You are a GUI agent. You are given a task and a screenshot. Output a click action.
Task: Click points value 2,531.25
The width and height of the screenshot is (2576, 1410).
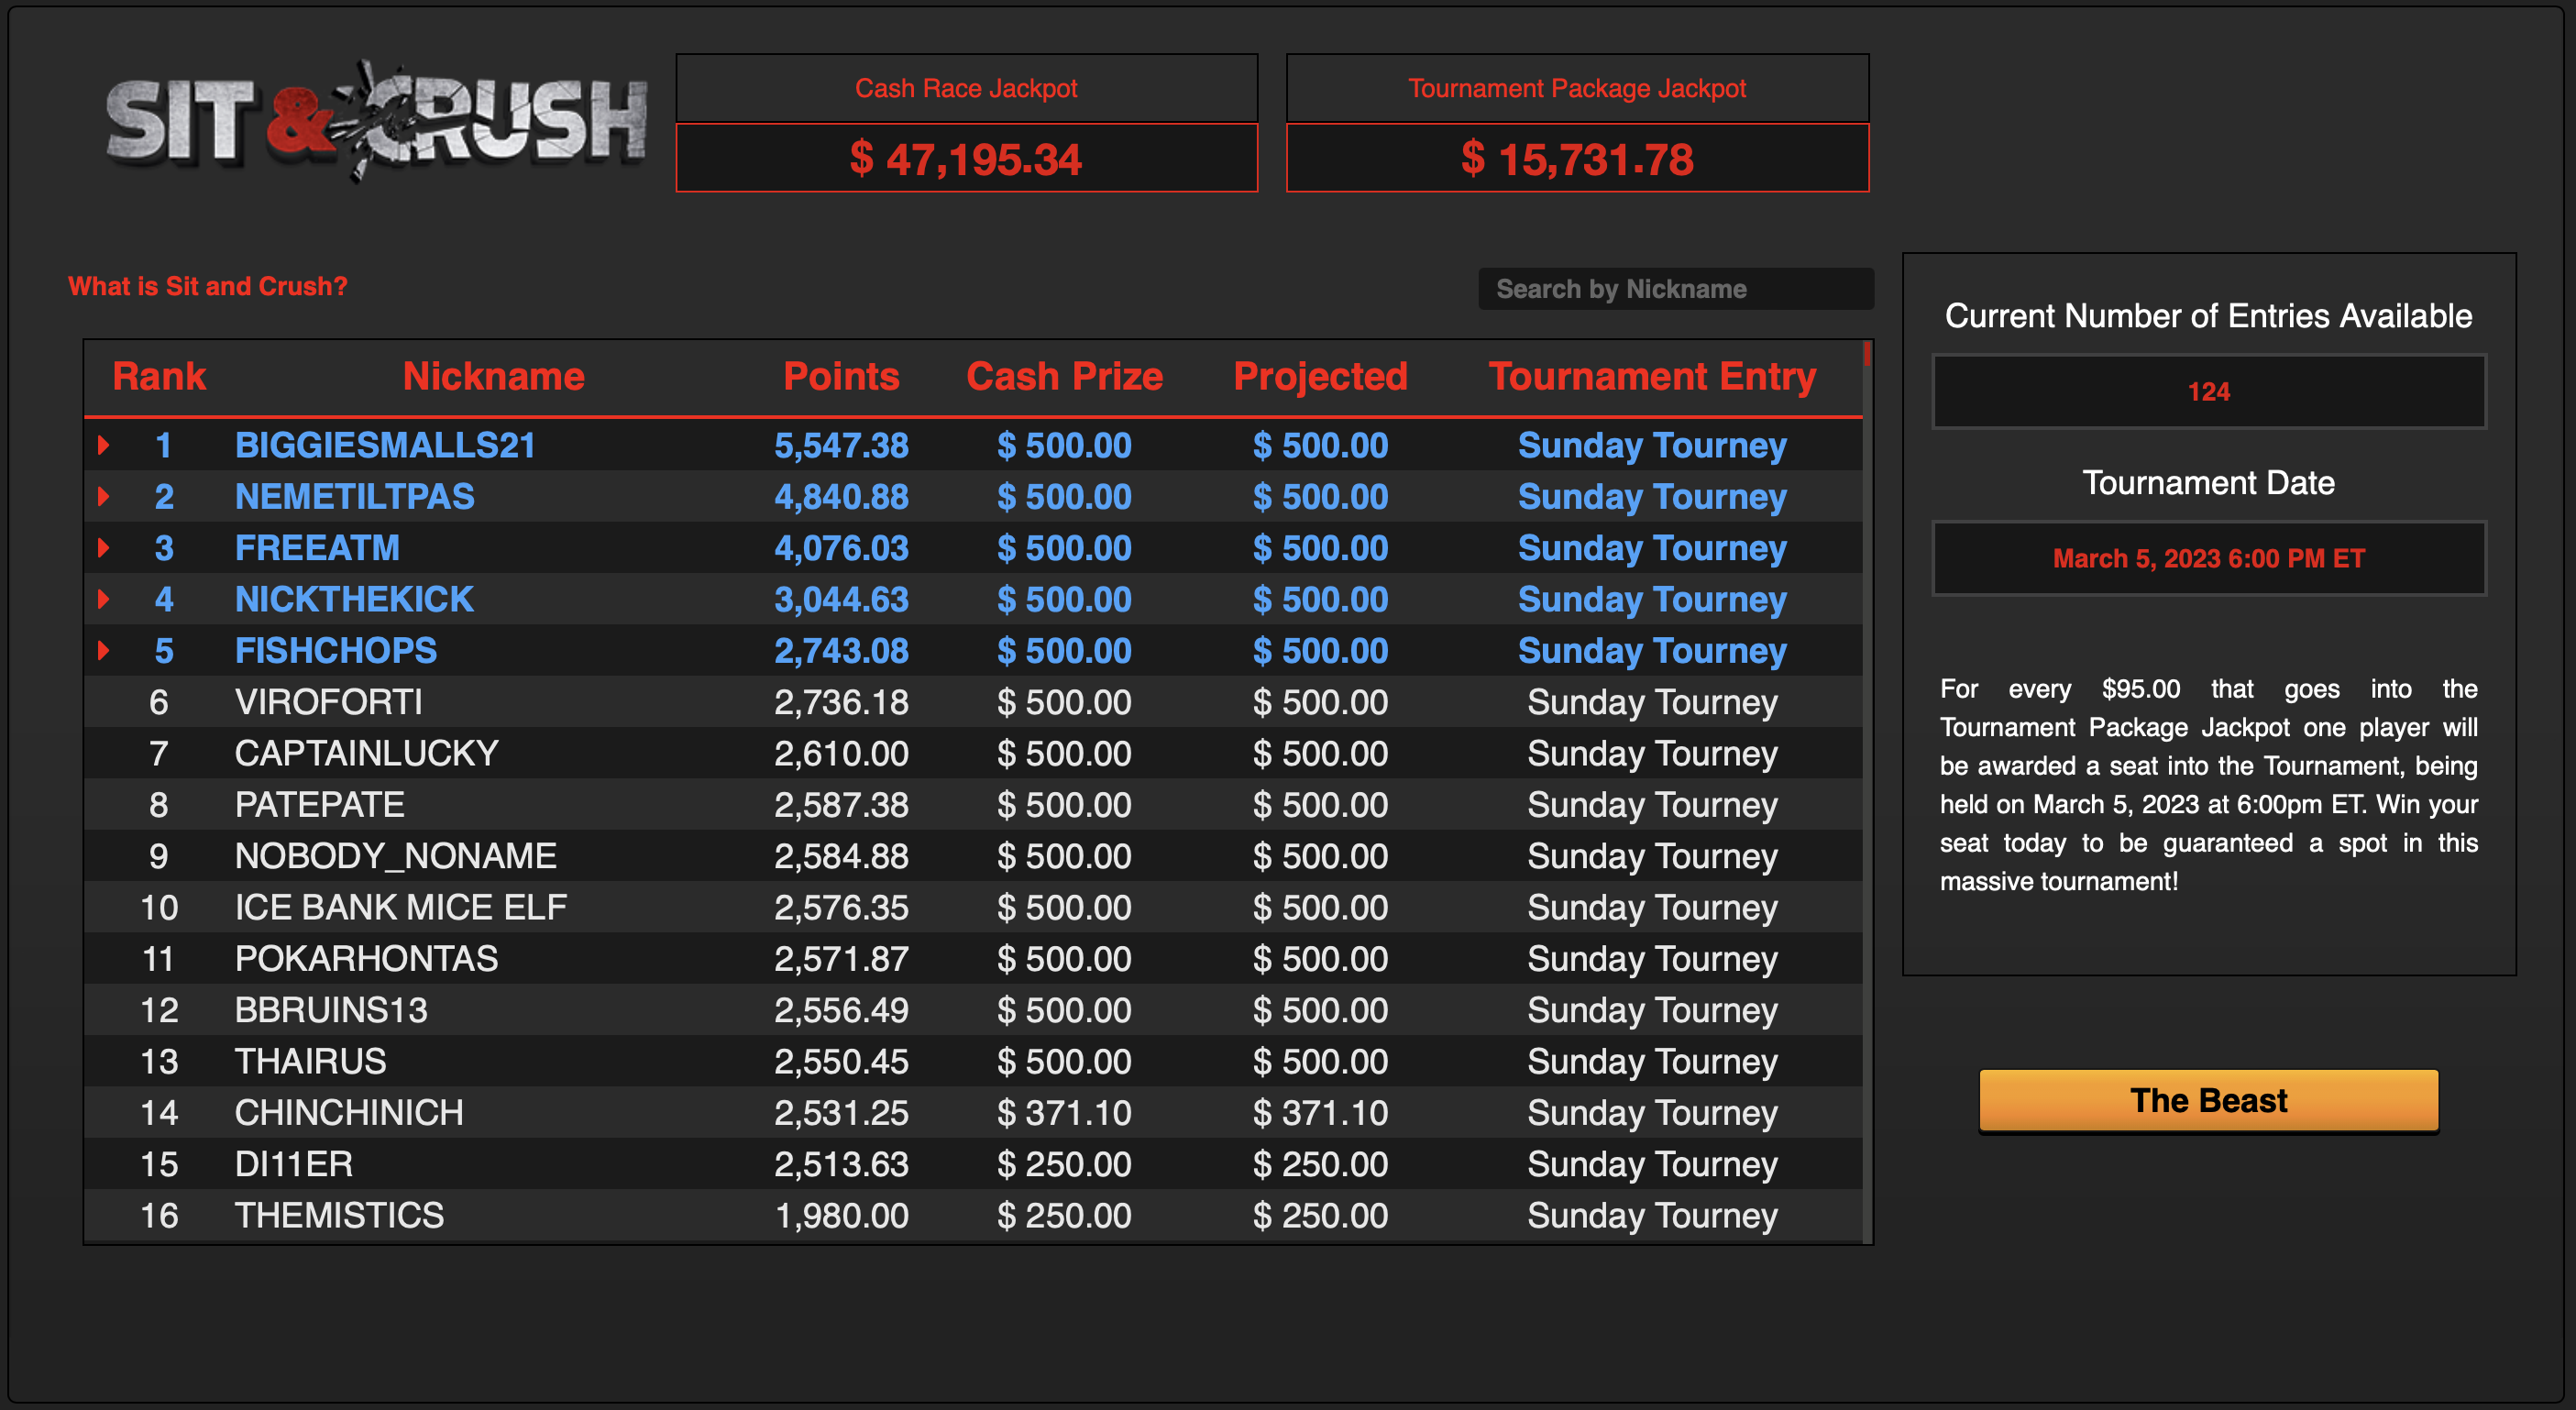841,1112
